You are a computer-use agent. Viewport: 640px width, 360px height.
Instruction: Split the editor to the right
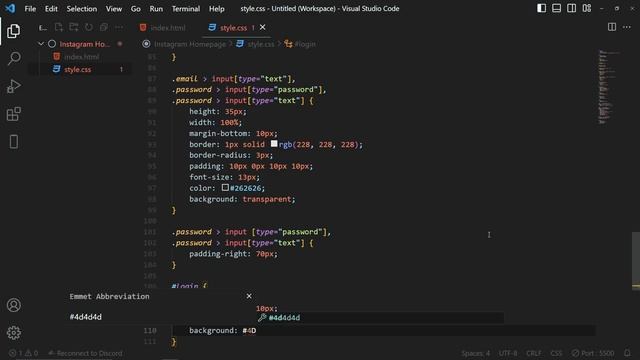tap(611, 27)
